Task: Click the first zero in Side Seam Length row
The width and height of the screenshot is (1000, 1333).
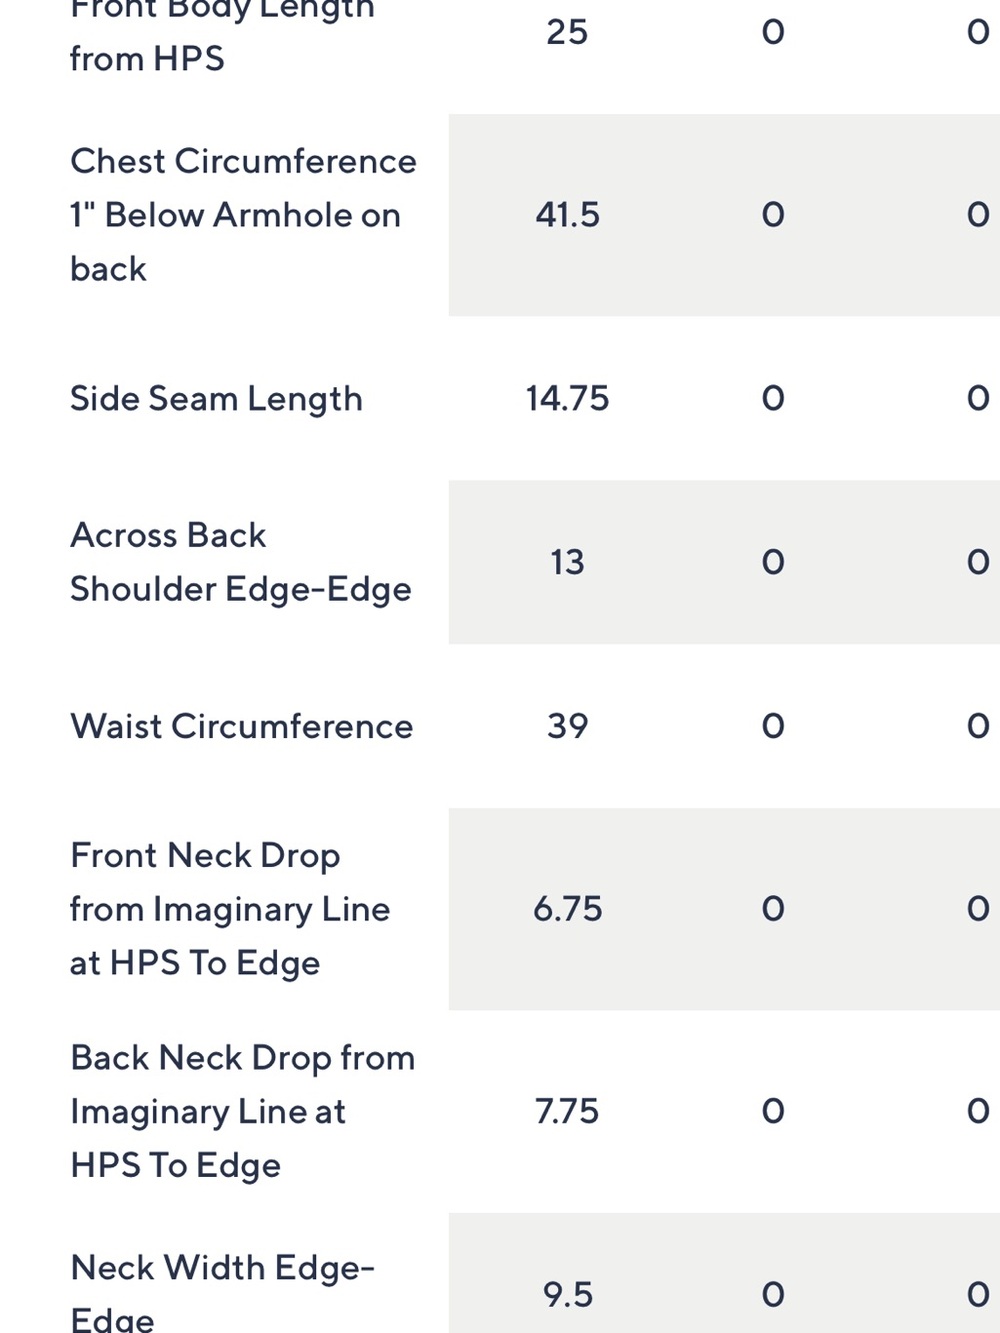Action: tap(773, 399)
